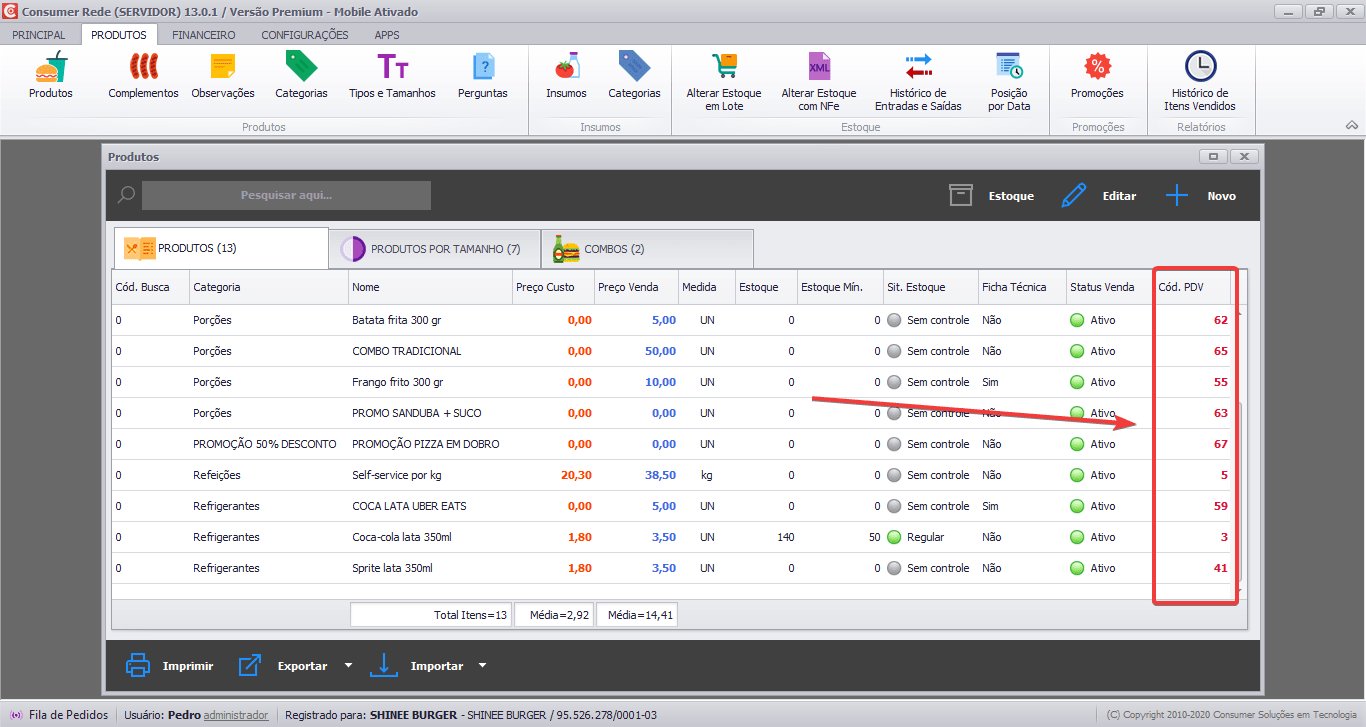Select the COMBO TRADICIONAL product row
The image size is (1366, 727).
click(671, 351)
